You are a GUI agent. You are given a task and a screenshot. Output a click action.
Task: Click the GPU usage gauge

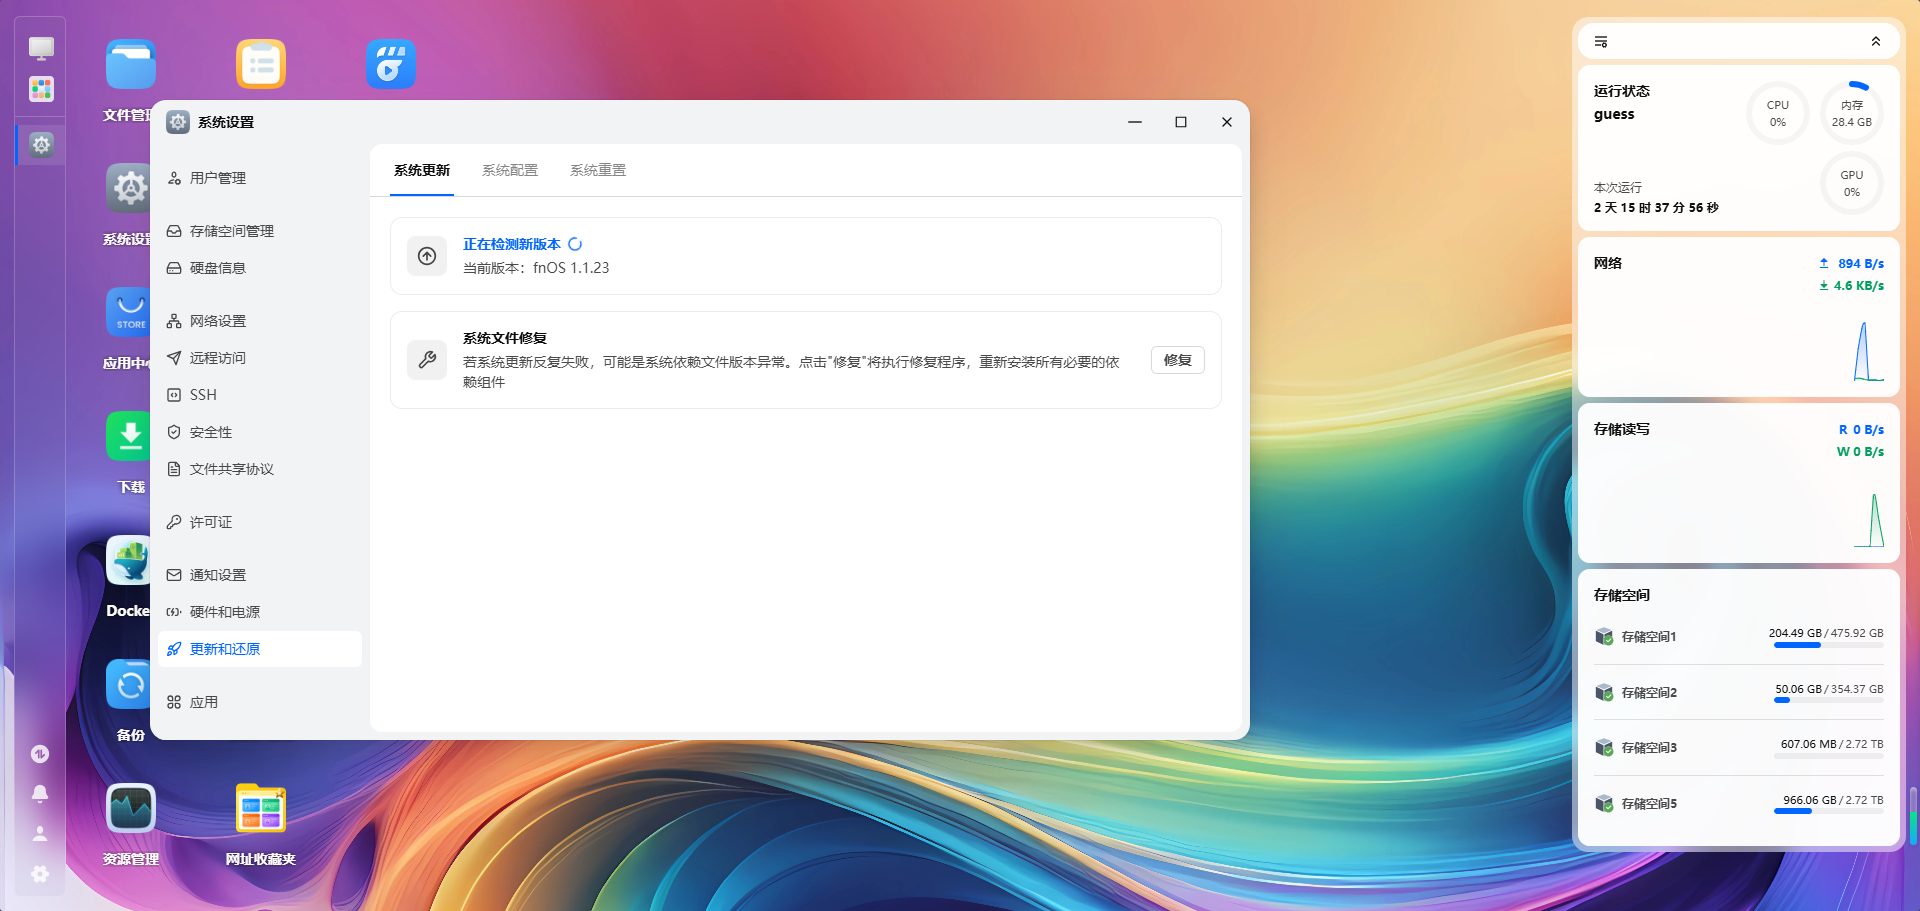1852,183
